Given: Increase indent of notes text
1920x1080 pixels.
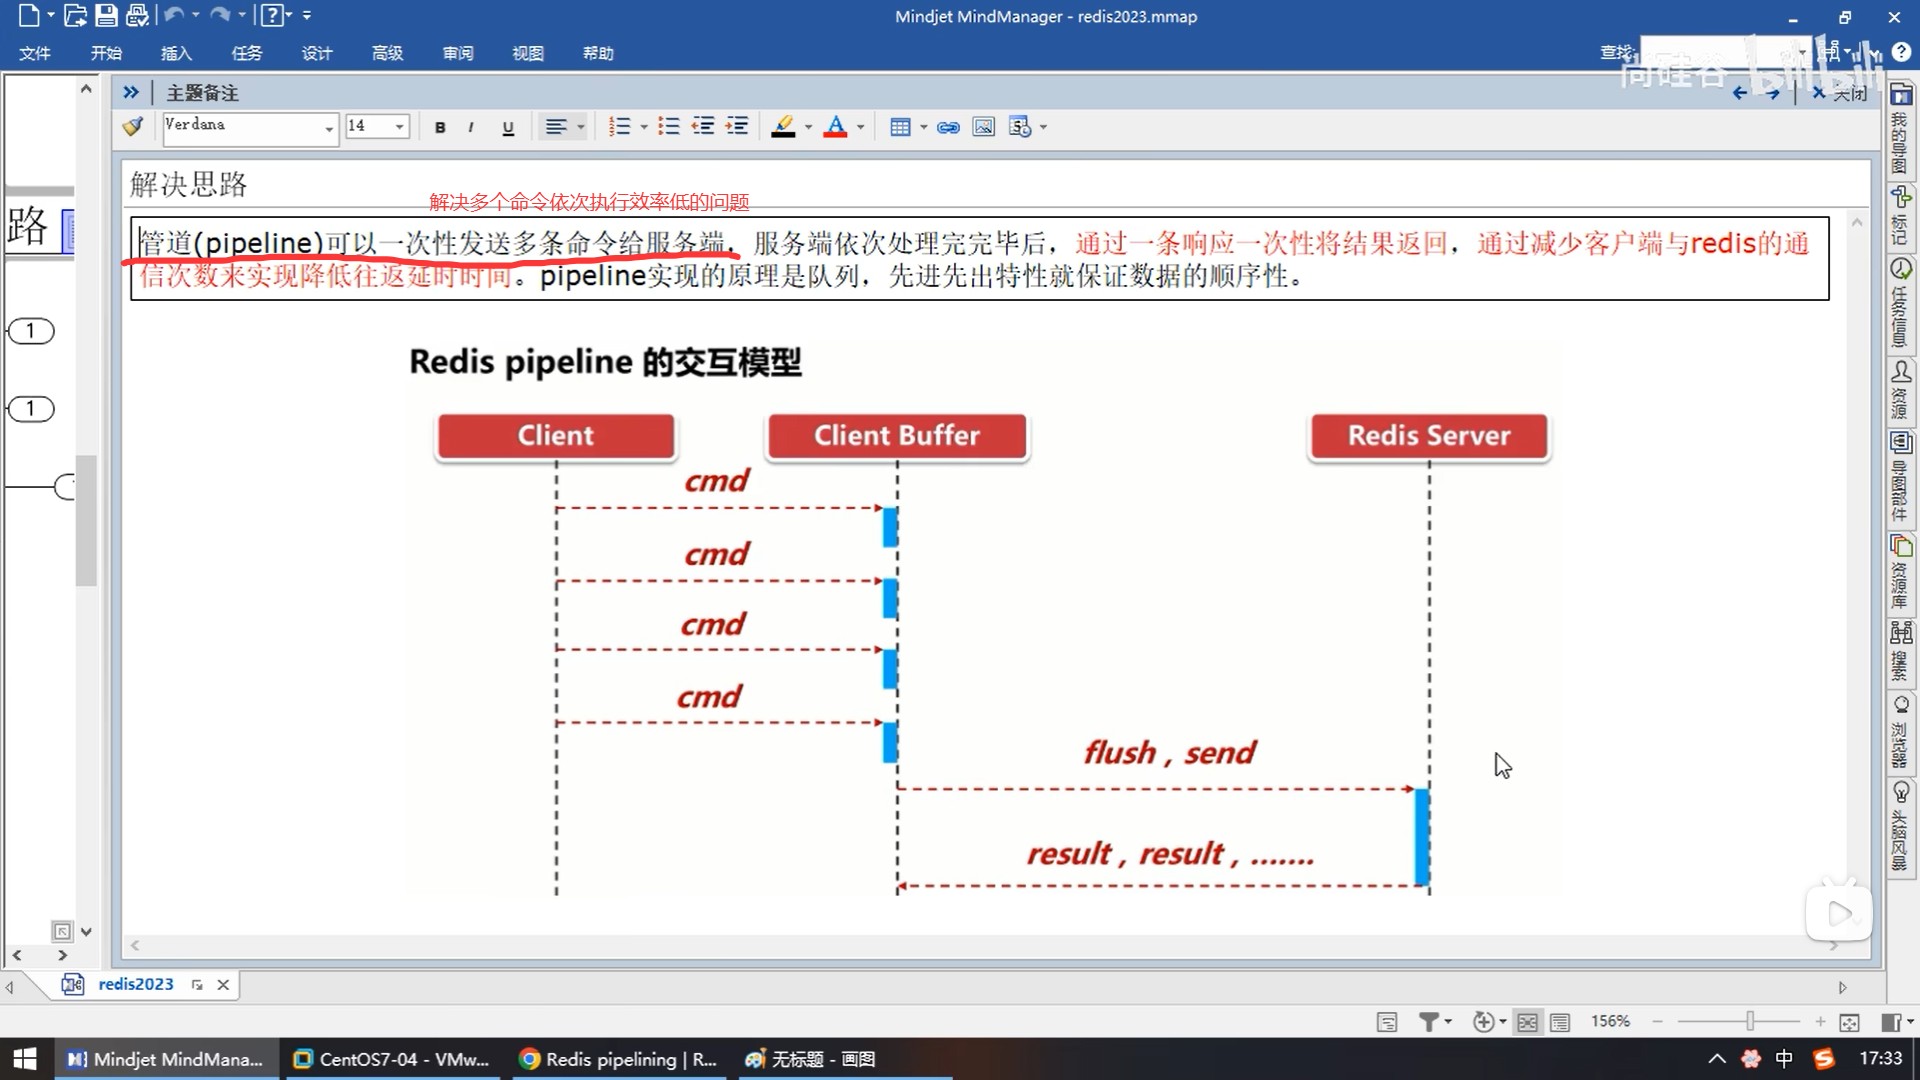Looking at the screenshot, I should [x=737, y=127].
